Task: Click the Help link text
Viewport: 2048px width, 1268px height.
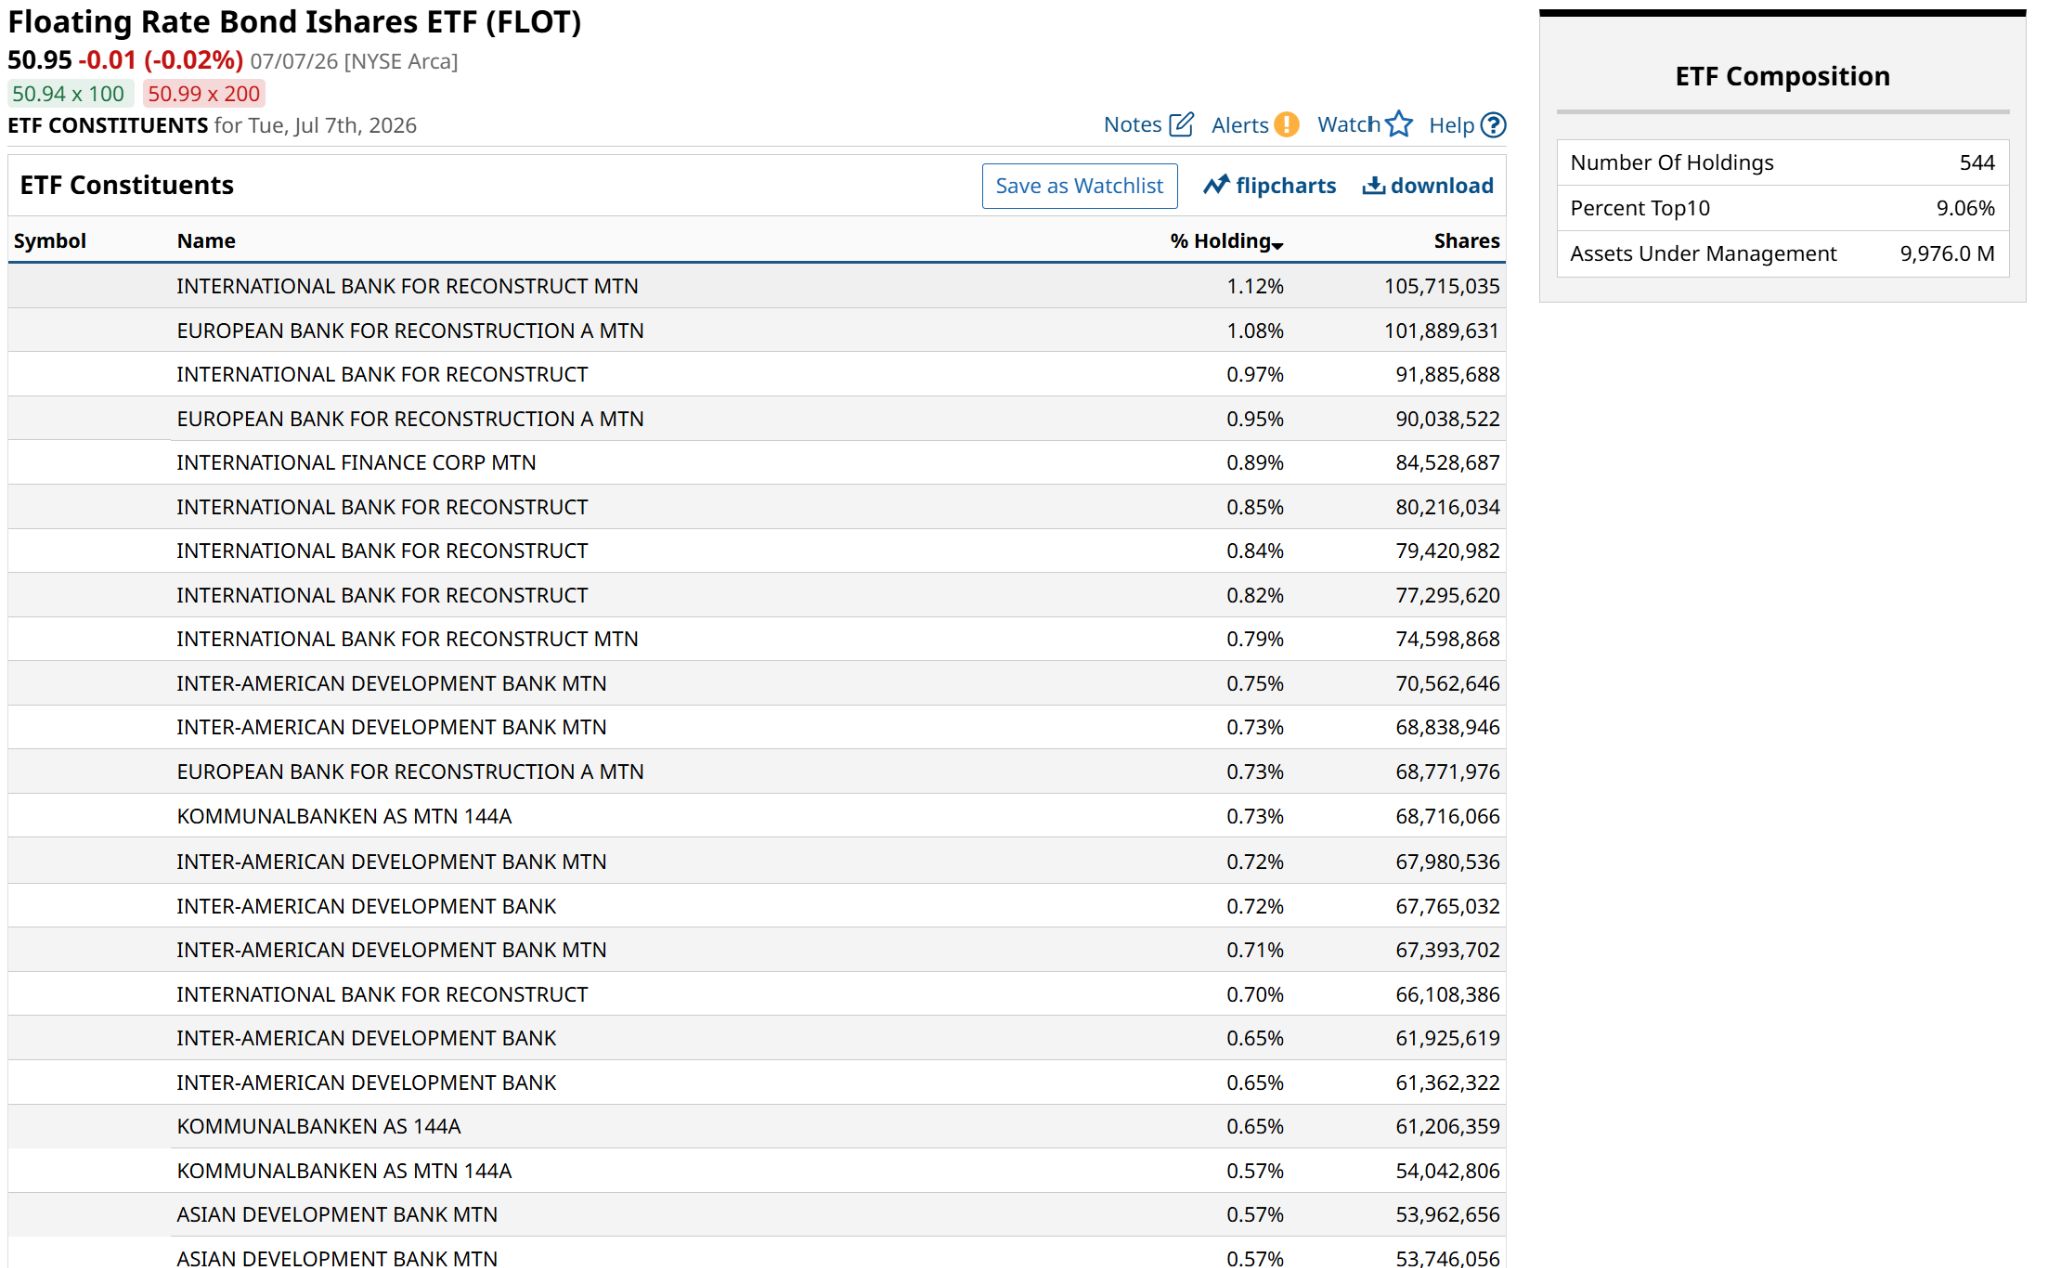Action: (x=1451, y=124)
